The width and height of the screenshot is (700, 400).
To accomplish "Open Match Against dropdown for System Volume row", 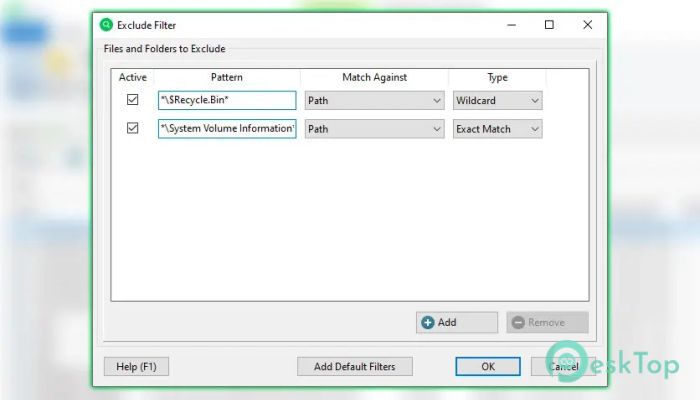I will point(375,129).
